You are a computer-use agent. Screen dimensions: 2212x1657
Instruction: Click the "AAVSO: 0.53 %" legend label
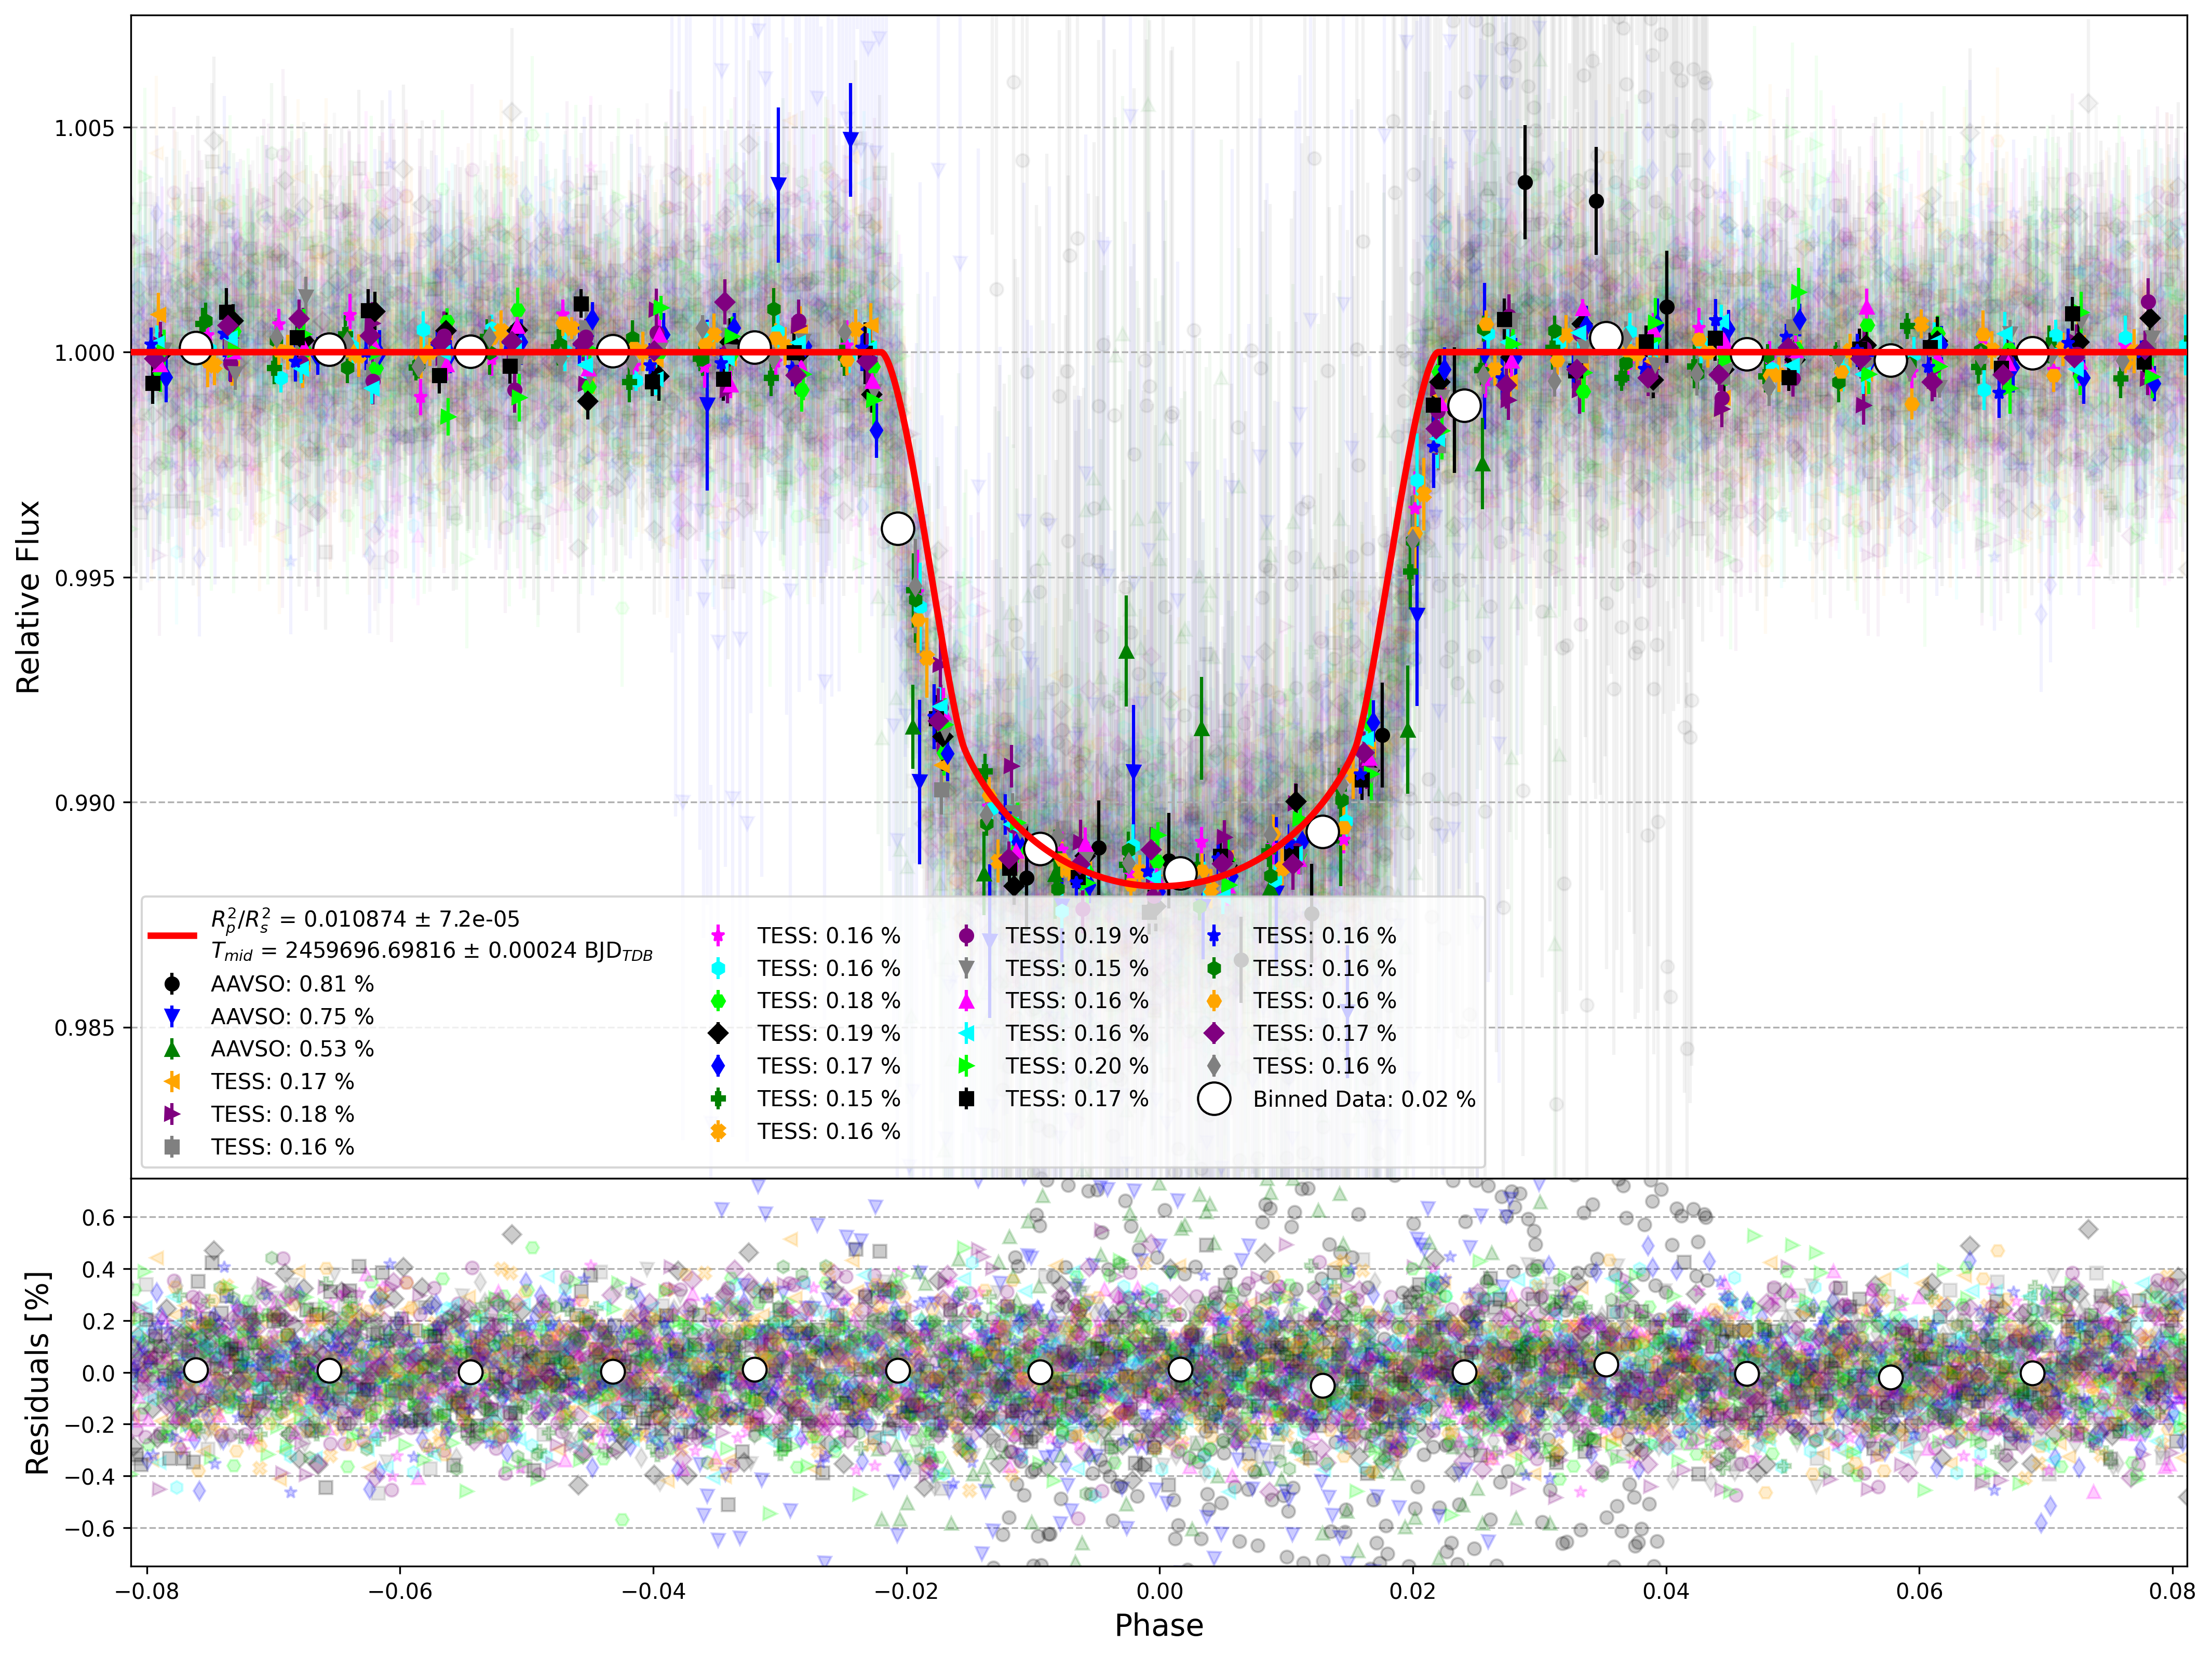(292, 1049)
